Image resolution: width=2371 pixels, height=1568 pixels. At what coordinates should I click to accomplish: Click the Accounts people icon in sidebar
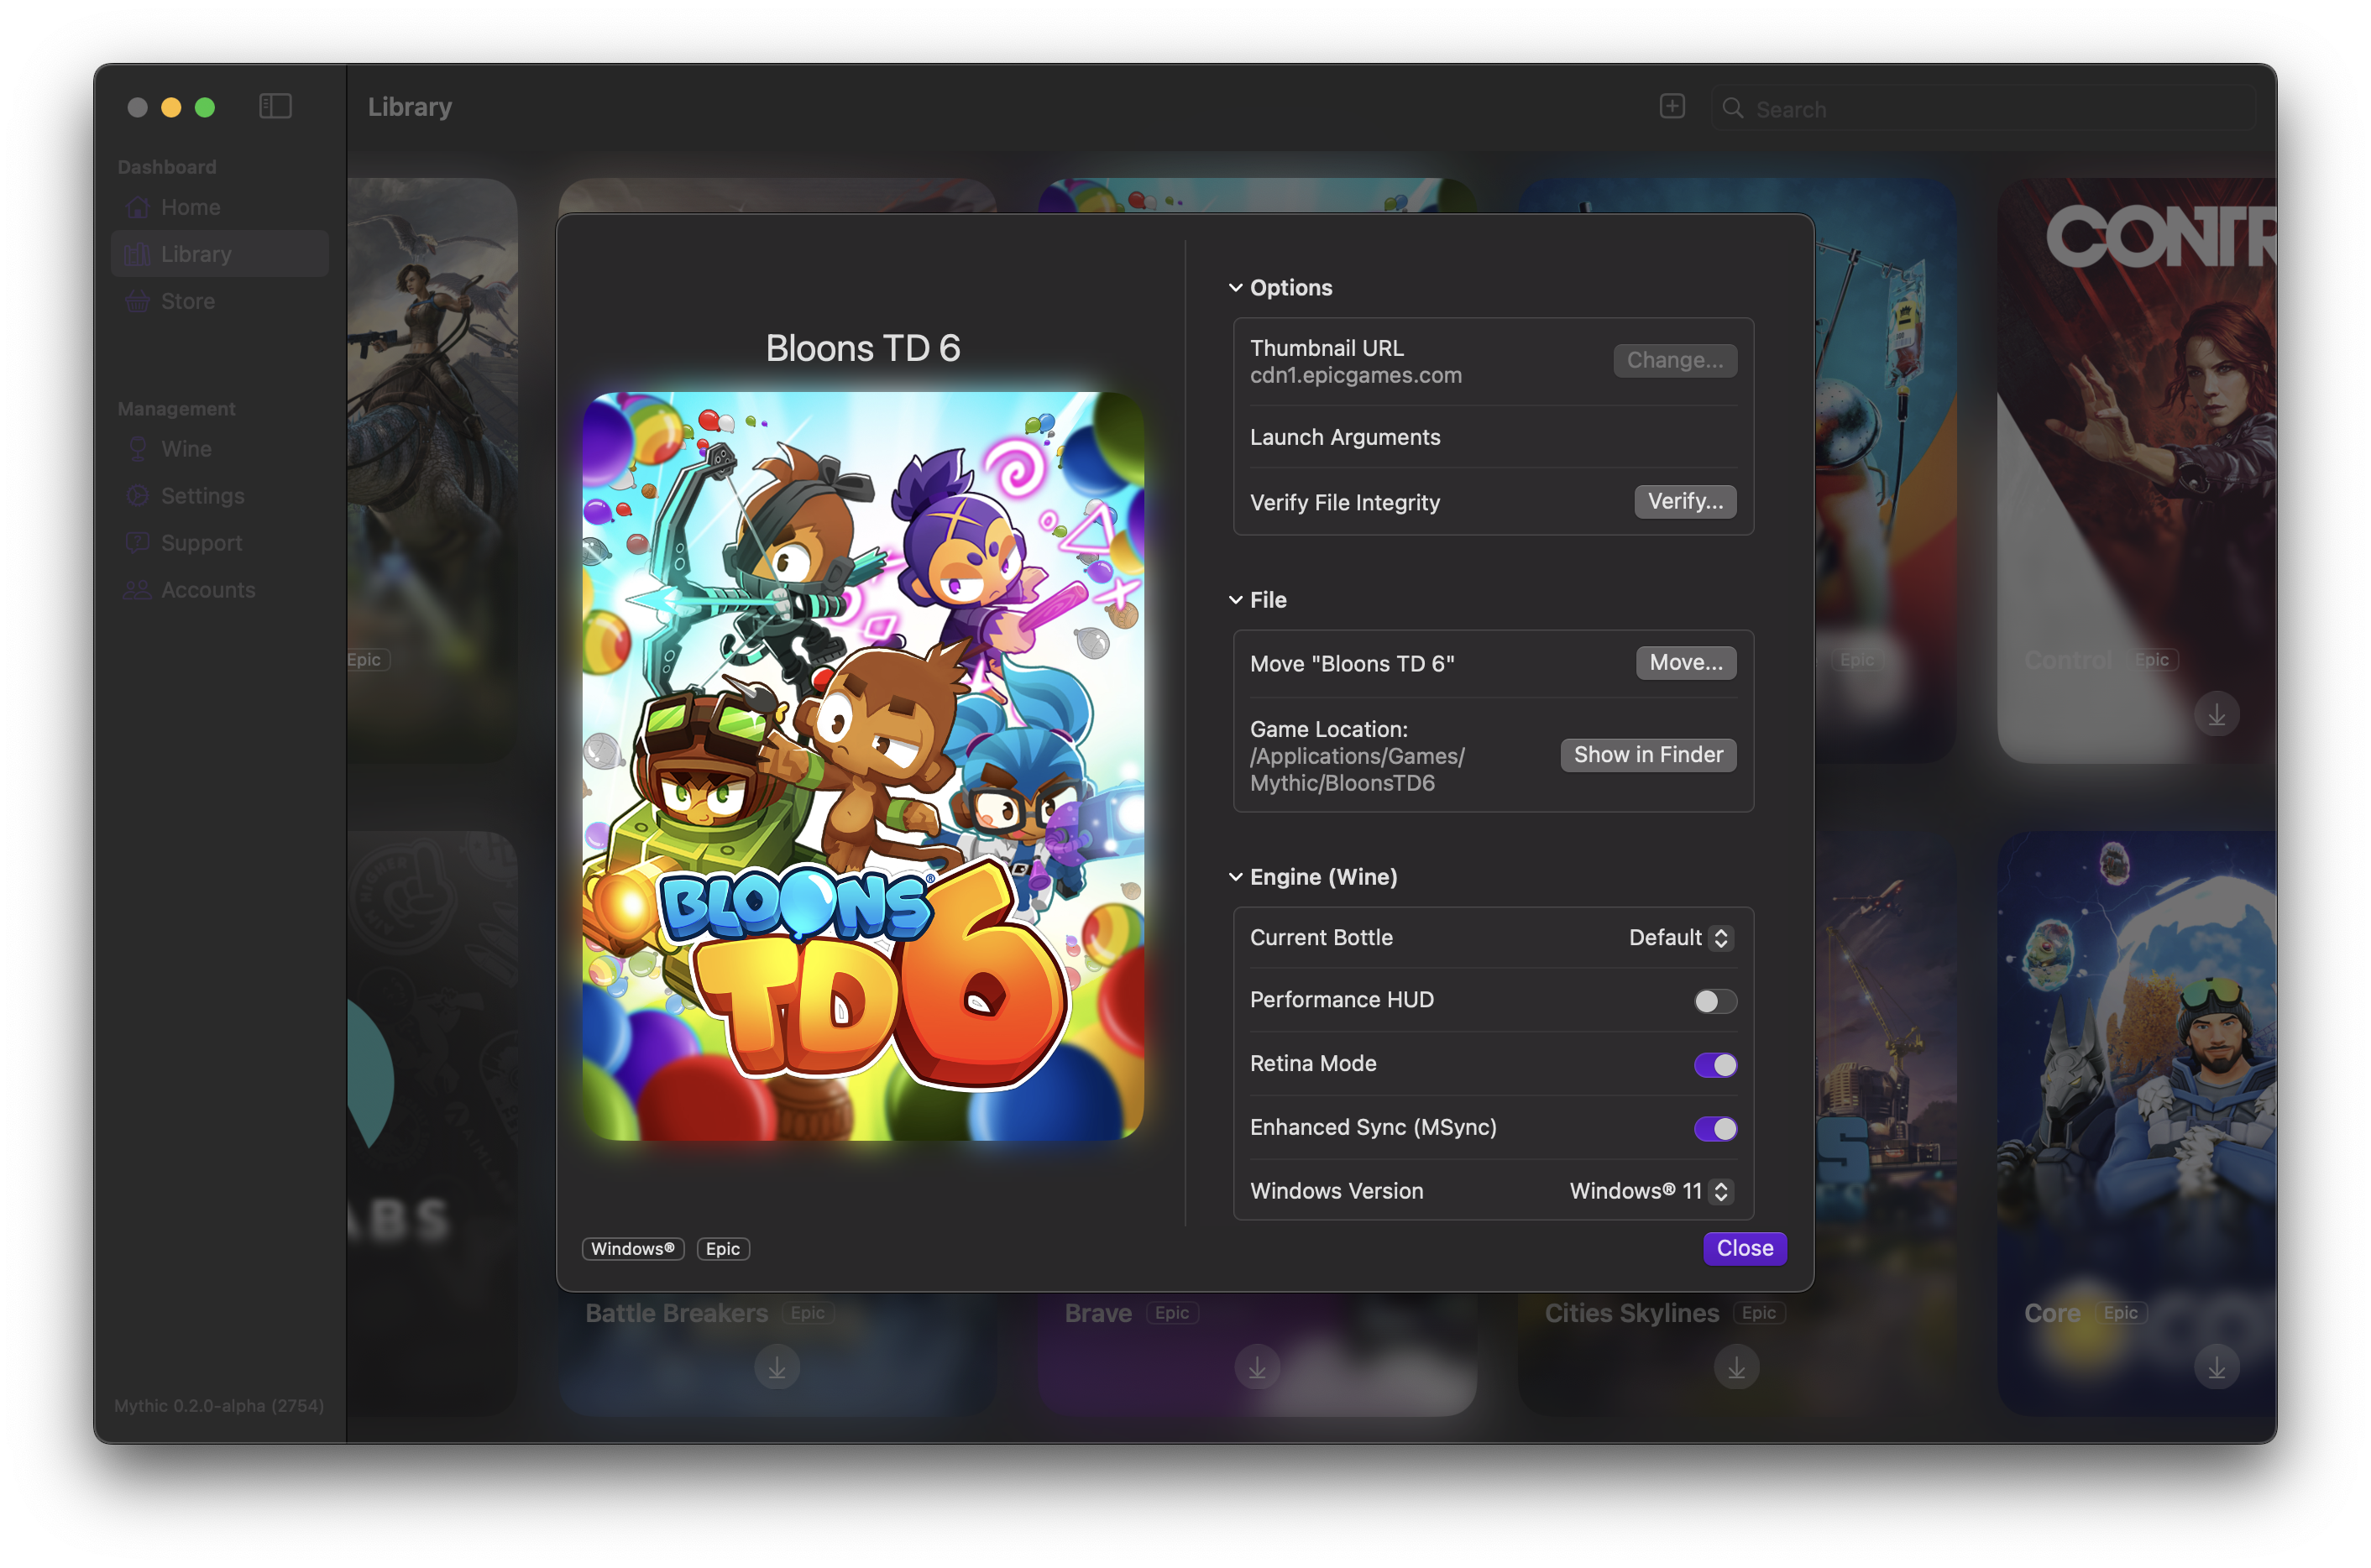click(137, 590)
